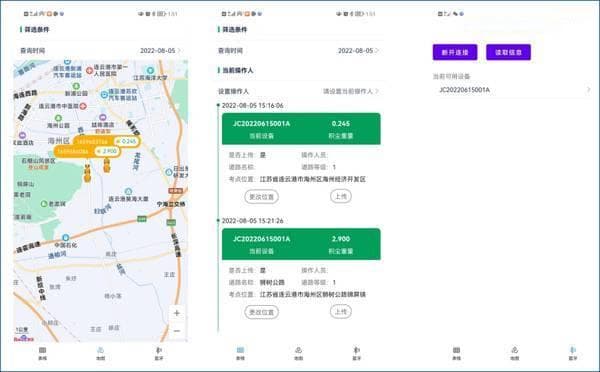600x372 pixels.
Task: Expand available device JC20220615001A row chevron
Action: [589, 90]
